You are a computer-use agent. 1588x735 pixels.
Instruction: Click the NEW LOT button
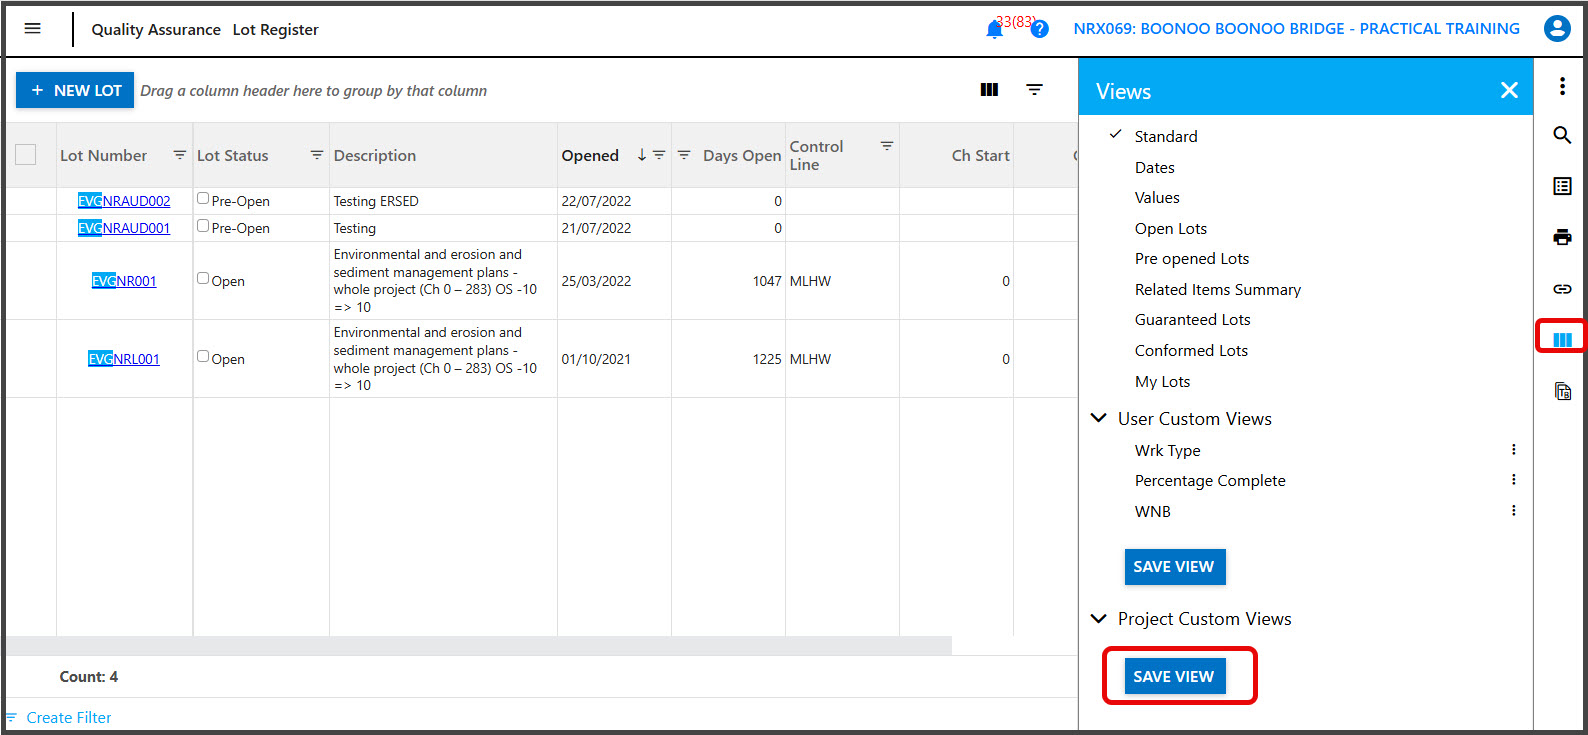pos(75,90)
